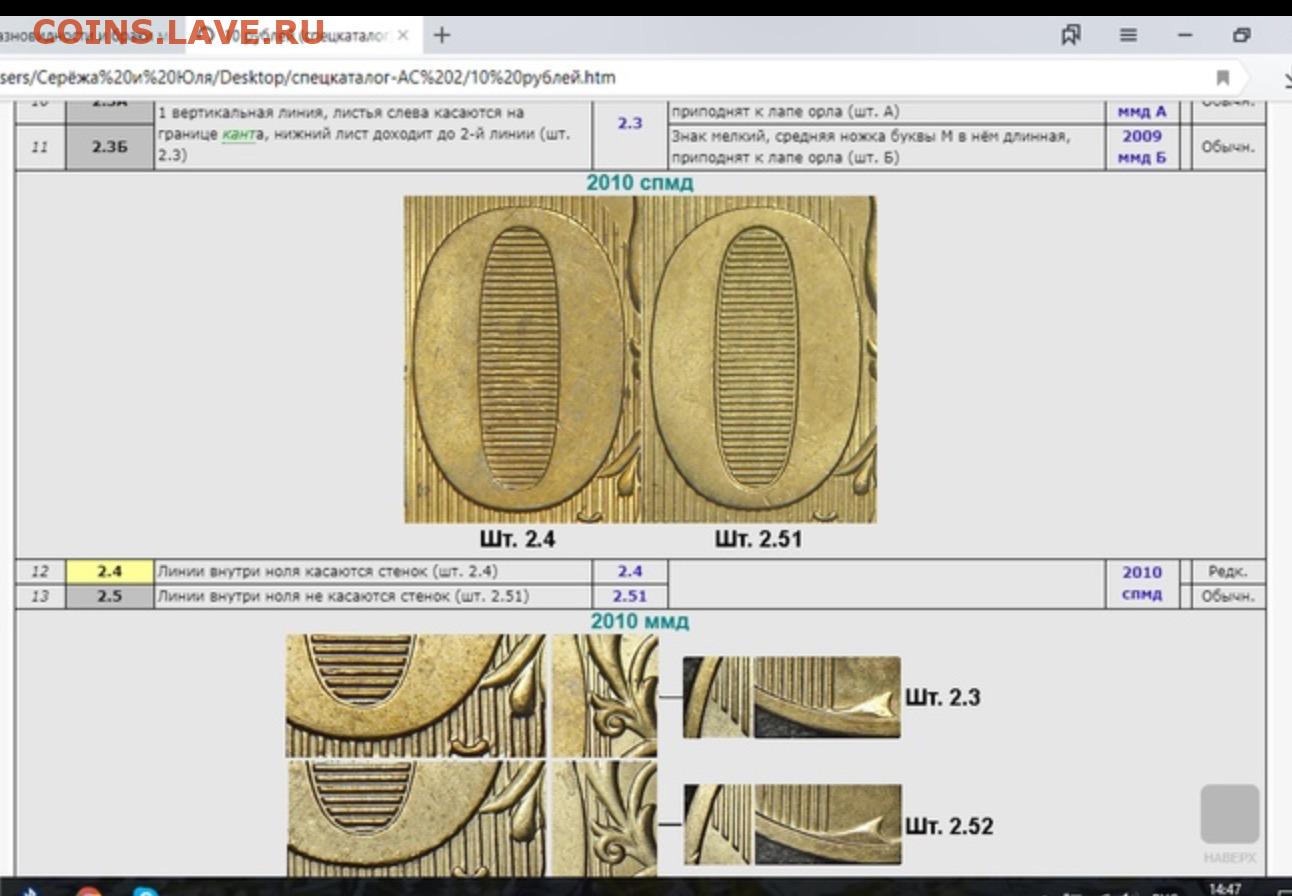Viewport: 1292px width, 896px height.
Task: Click the Шт. 2.52 caption
Action: point(950,826)
